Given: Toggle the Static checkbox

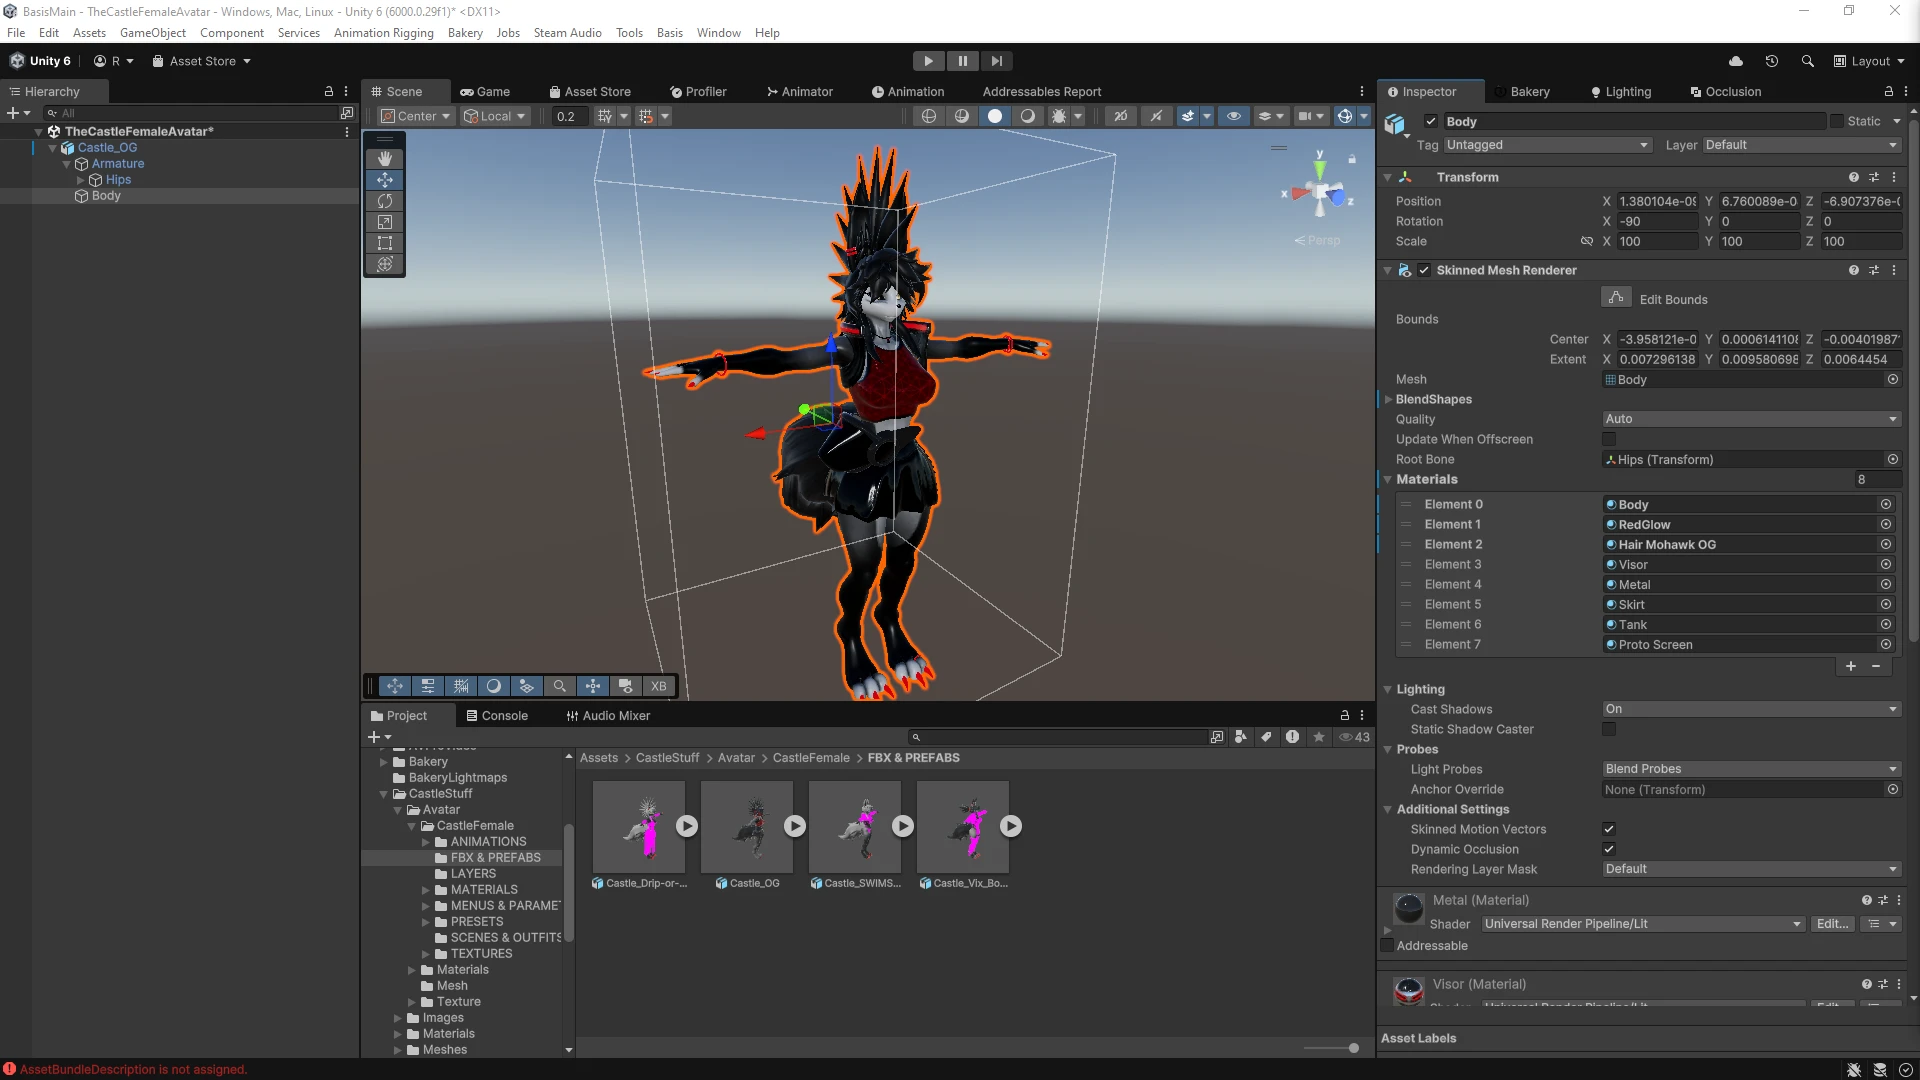Looking at the screenshot, I should 1837,121.
